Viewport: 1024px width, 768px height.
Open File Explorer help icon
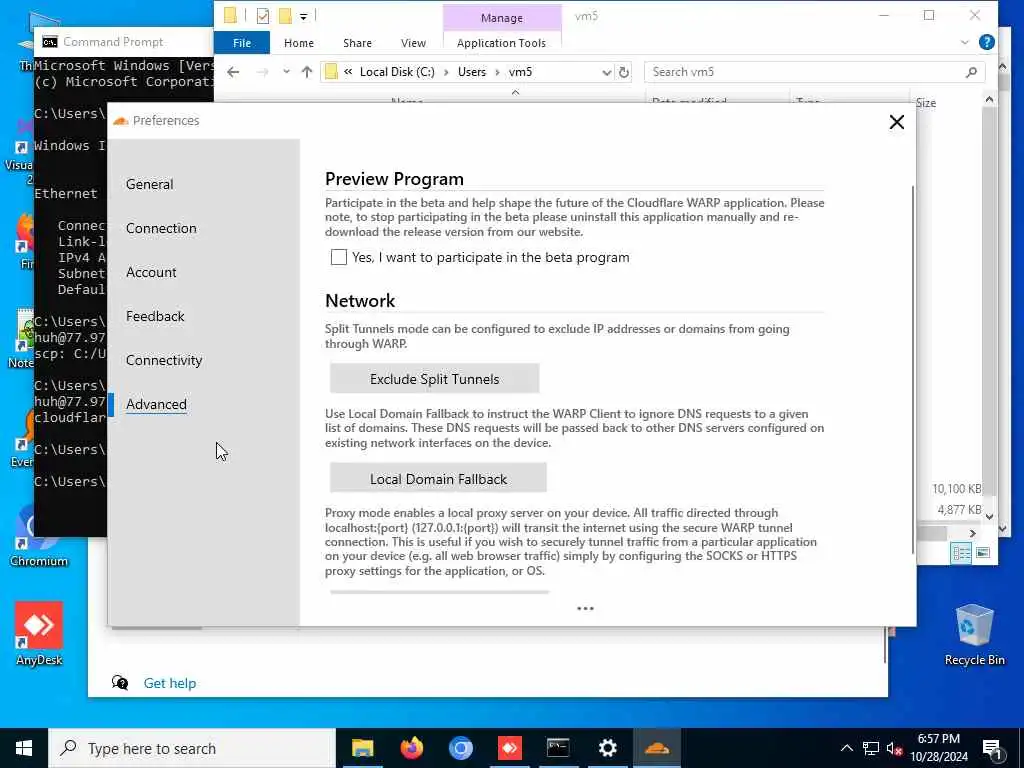coord(986,42)
